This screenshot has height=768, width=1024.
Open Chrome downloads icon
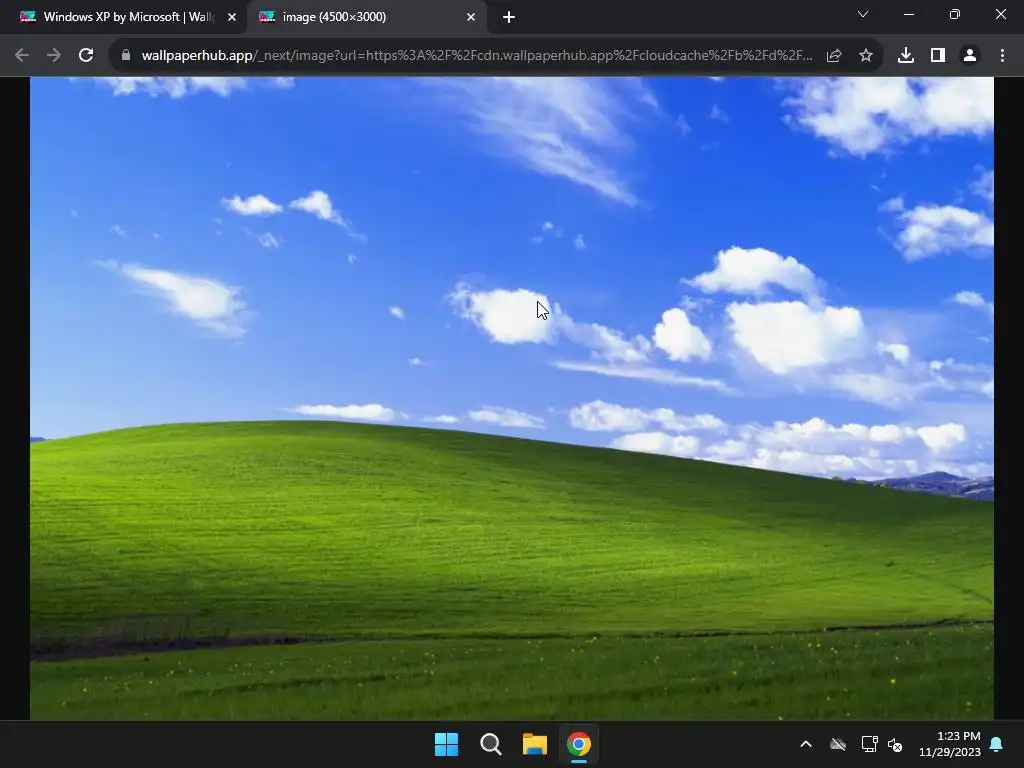click(906, 56)
